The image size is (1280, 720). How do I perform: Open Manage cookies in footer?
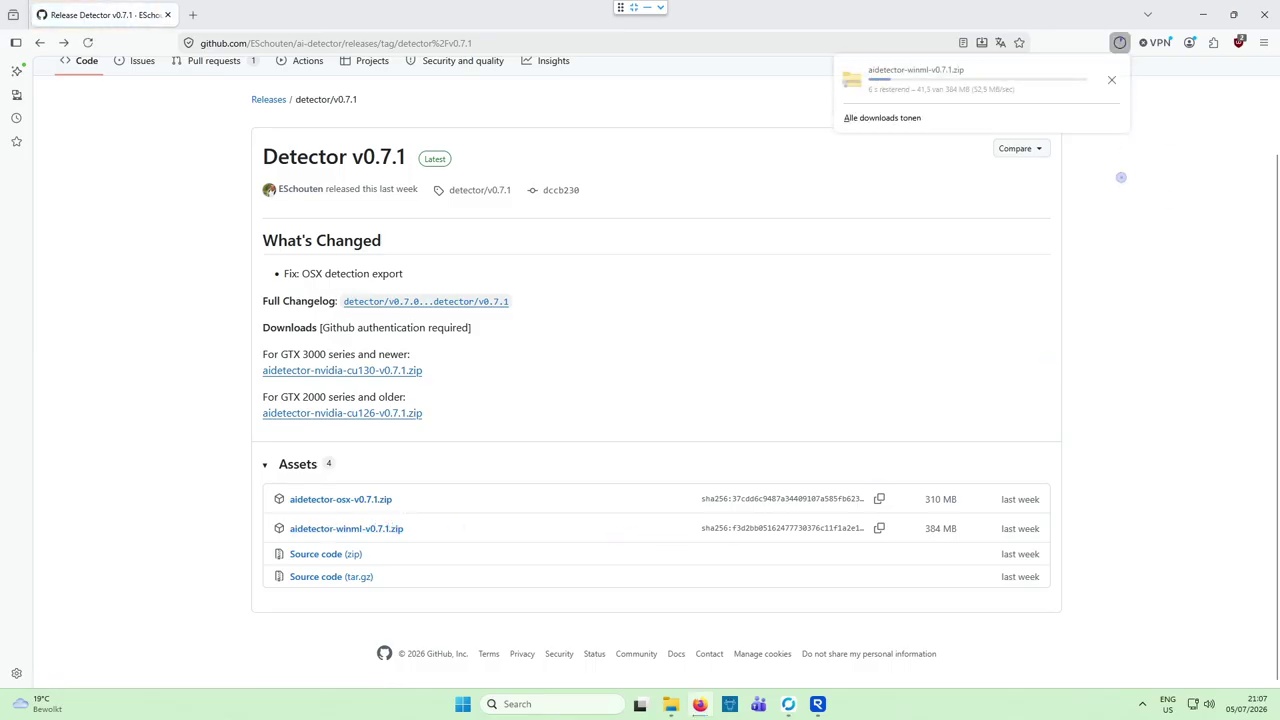pyautogui.click(x=762, y=654)
